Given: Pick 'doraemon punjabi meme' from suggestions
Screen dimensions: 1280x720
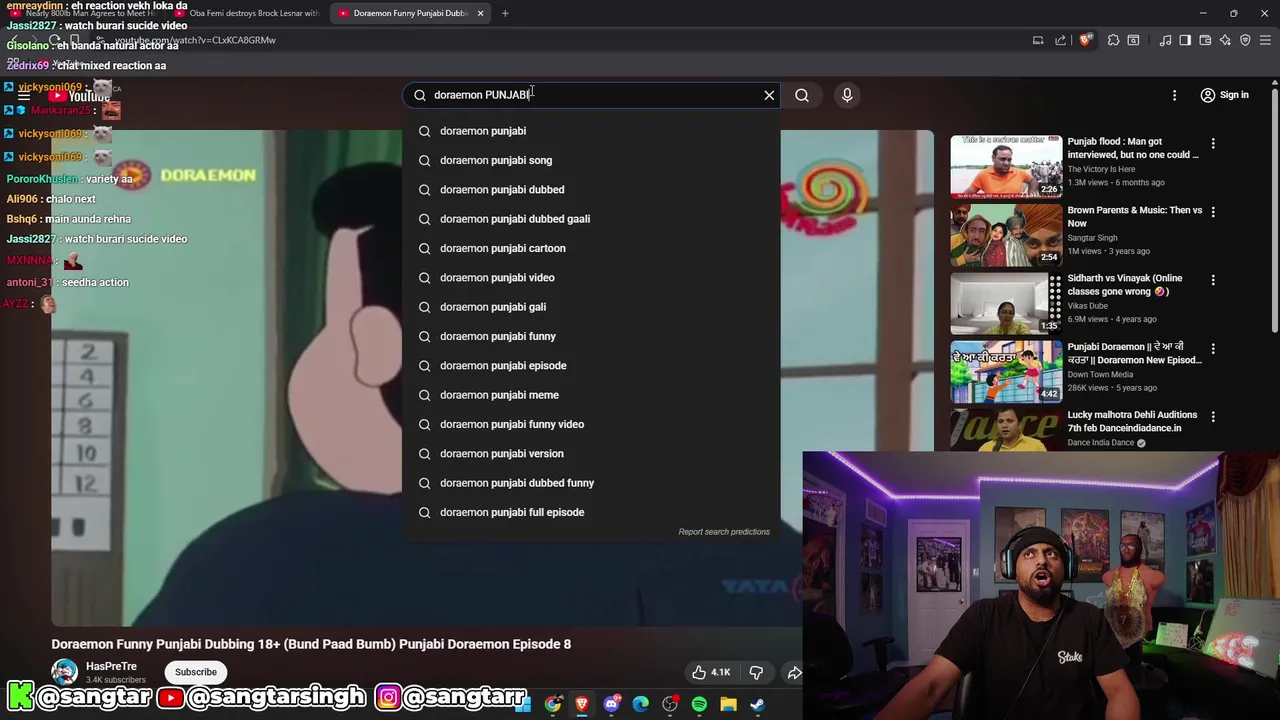Looking at the screenshot, I should pos(591,395).
